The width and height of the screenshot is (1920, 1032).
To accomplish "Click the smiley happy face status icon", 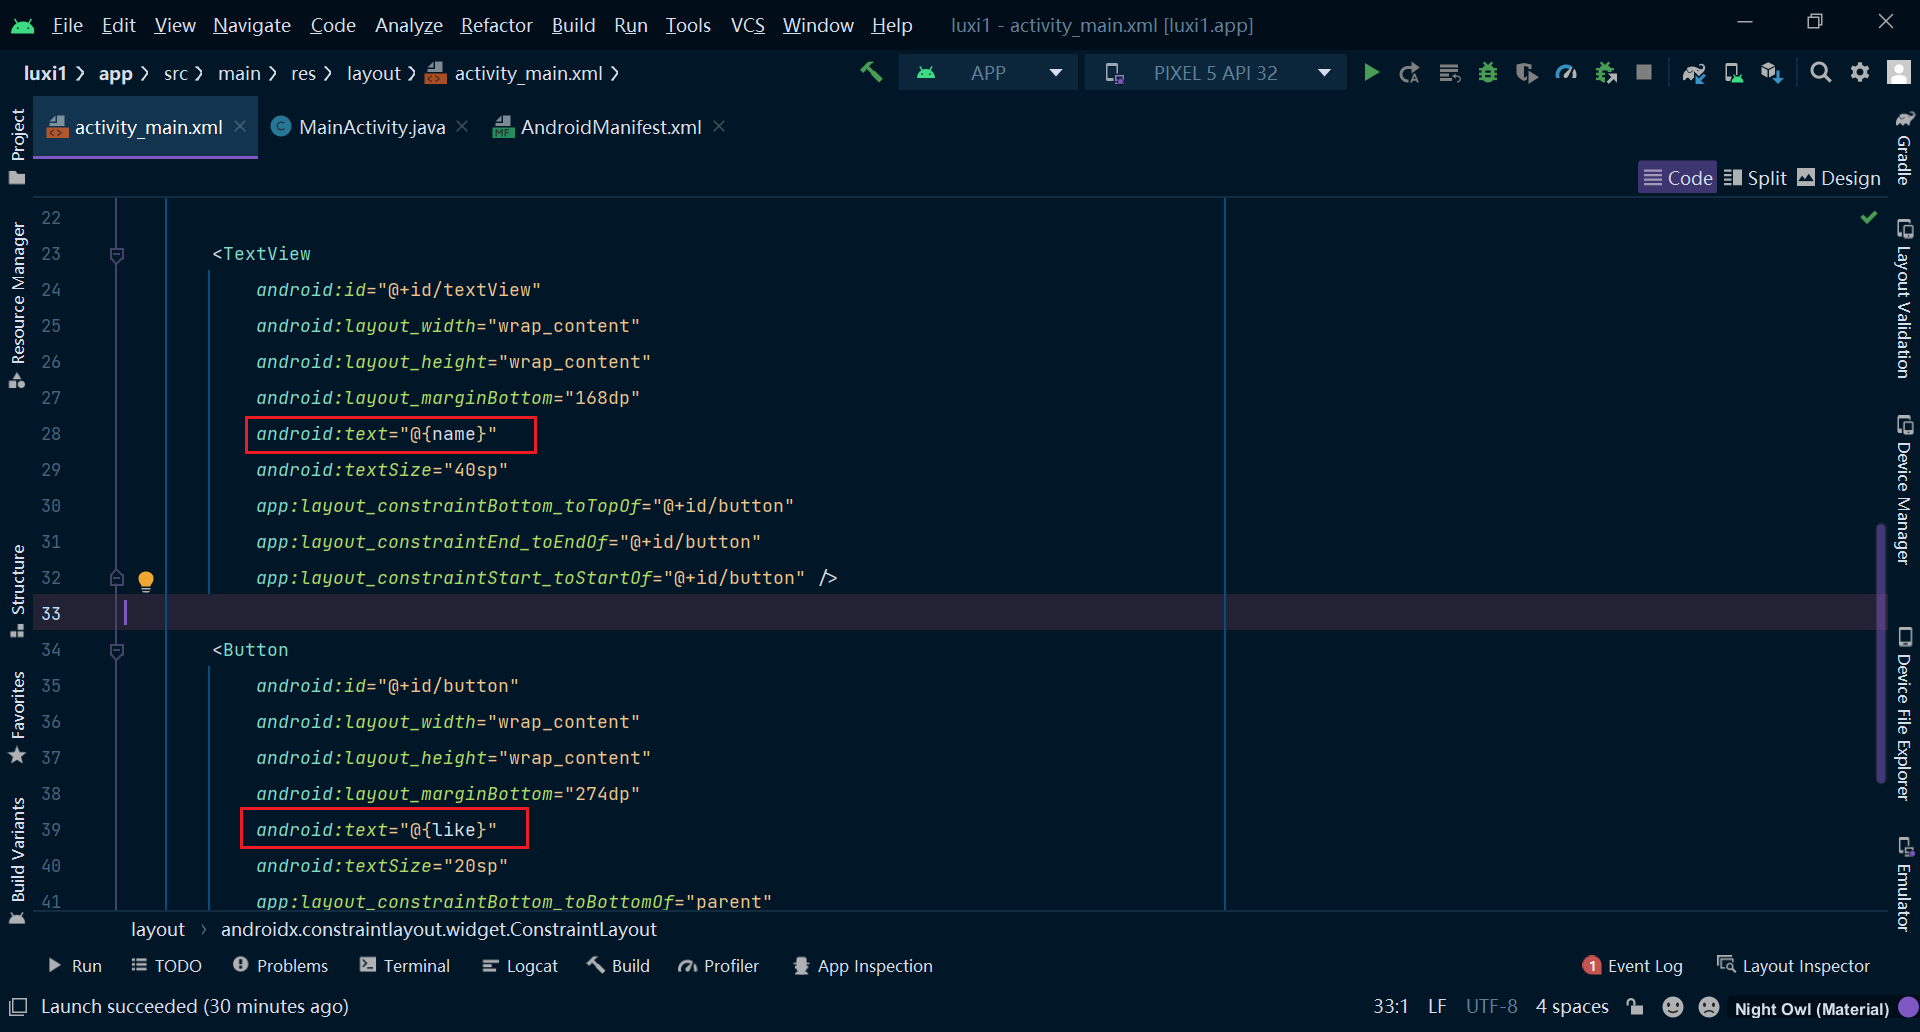I will pyautogui.click(x=1672, y=1007).
